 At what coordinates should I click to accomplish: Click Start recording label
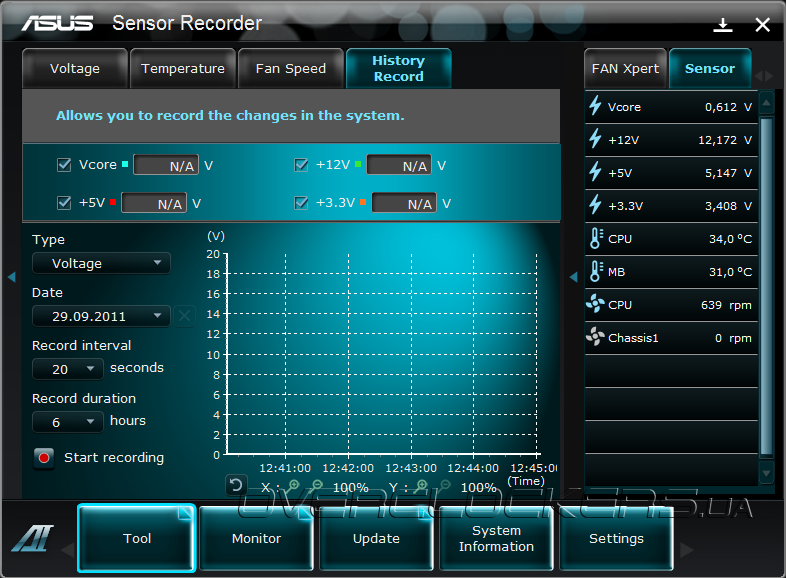[x=114, y=458]
